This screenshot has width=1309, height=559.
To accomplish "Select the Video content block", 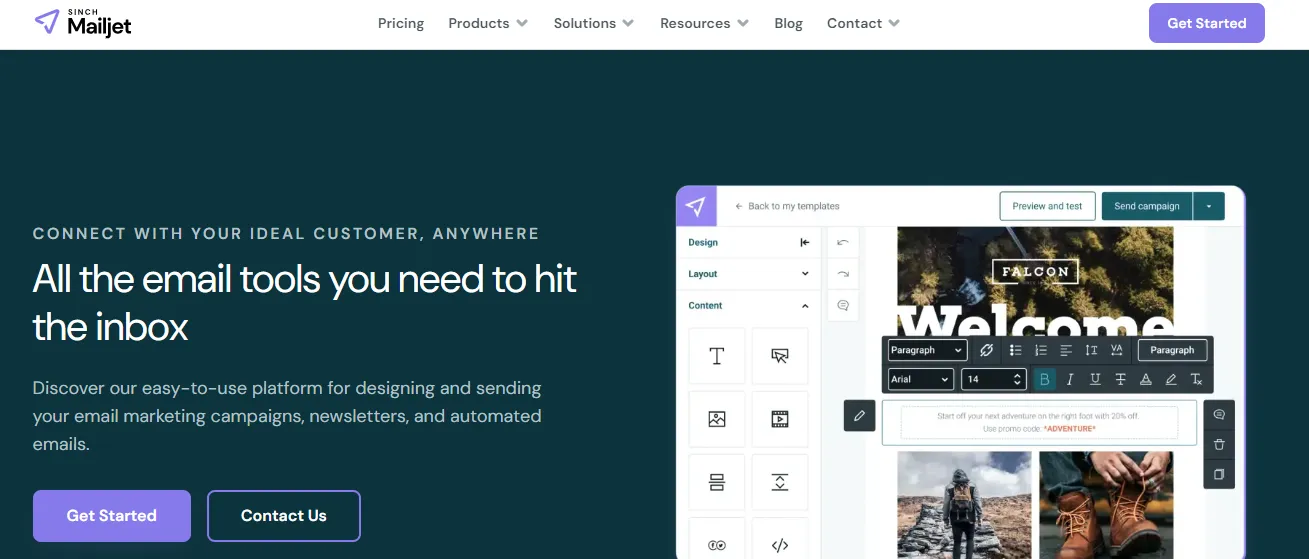I will (x=780, y=419).
